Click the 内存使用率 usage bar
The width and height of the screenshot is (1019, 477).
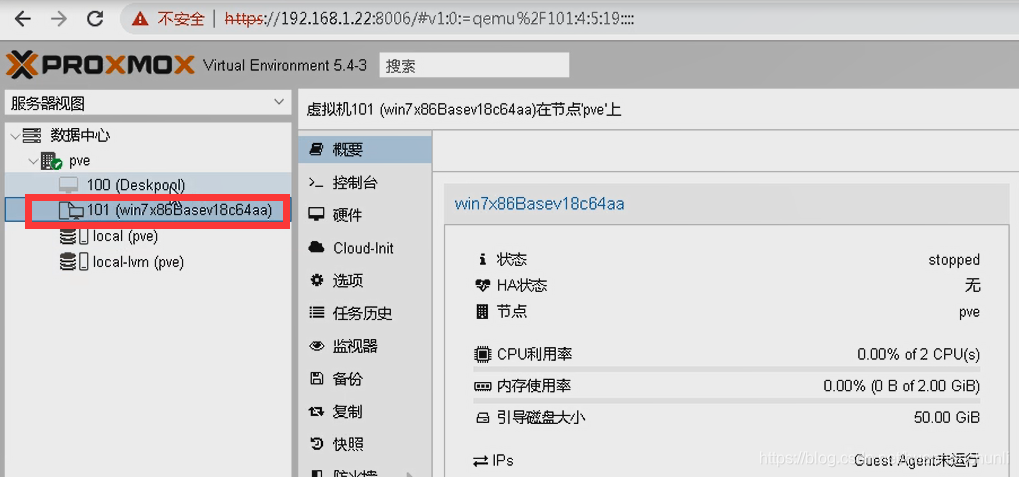click(x=727, y=400)
